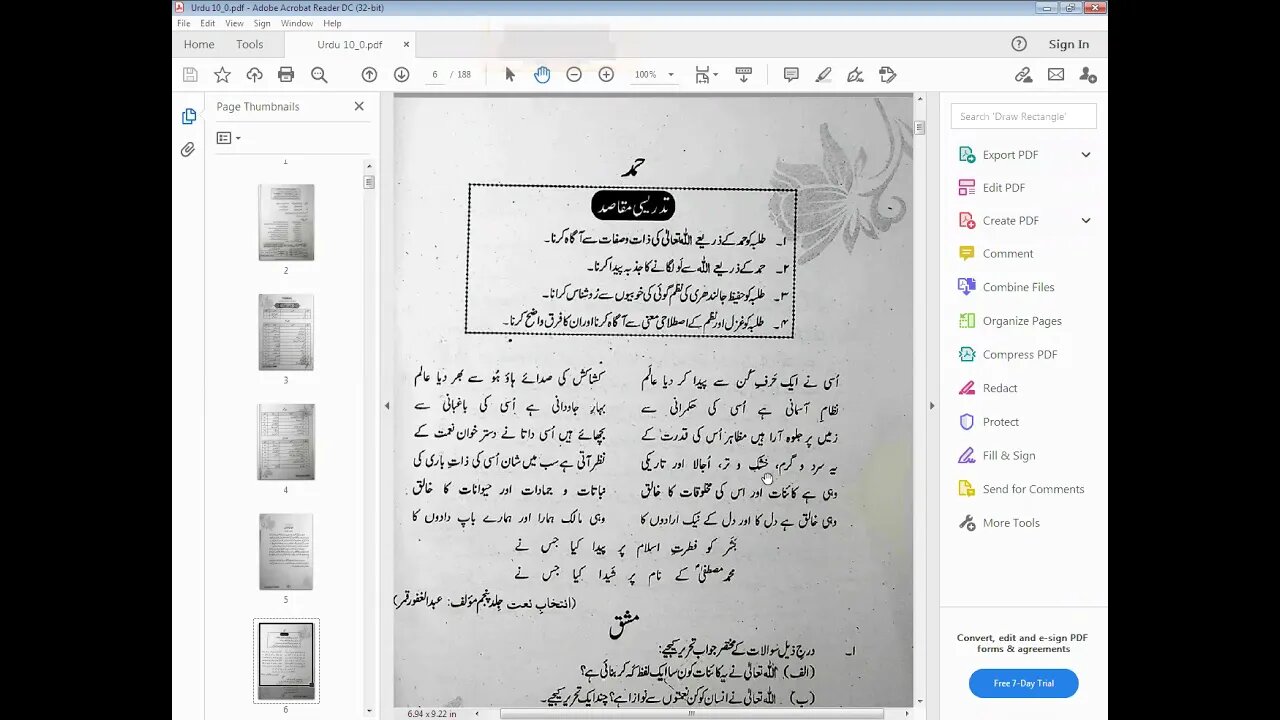The width and height of the screenshot is (1280, 720).
Task: Close the Page Thumbnails panel
Action: [x=359, y=106]
